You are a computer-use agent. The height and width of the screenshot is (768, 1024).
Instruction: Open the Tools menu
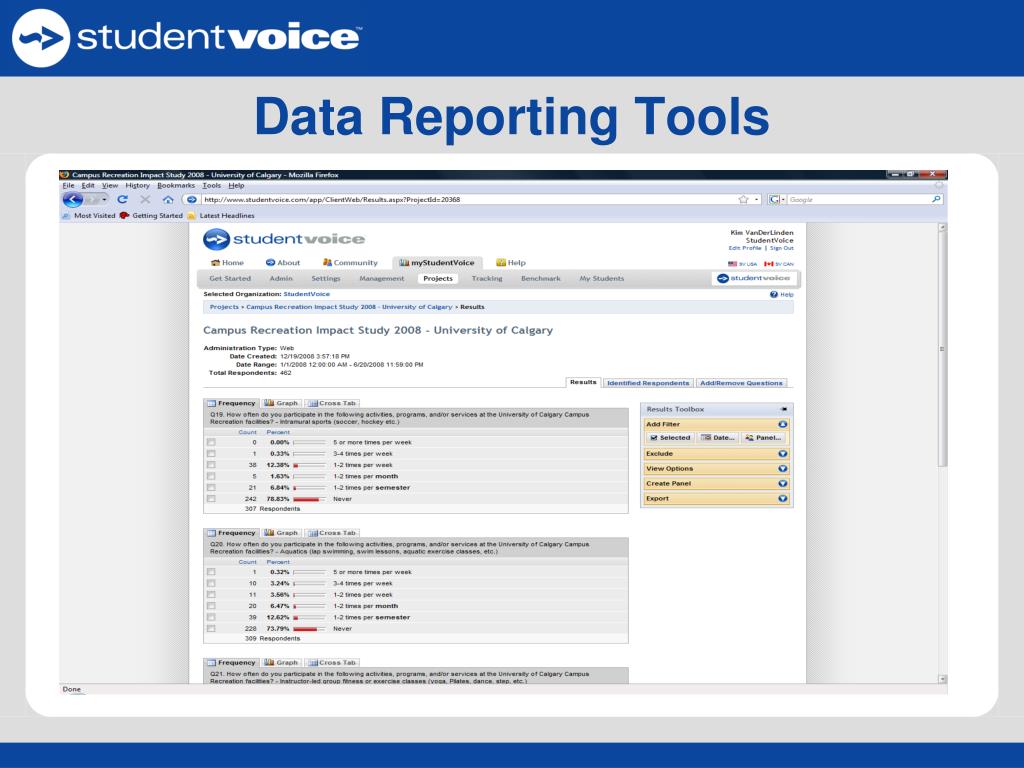point(212,185)
